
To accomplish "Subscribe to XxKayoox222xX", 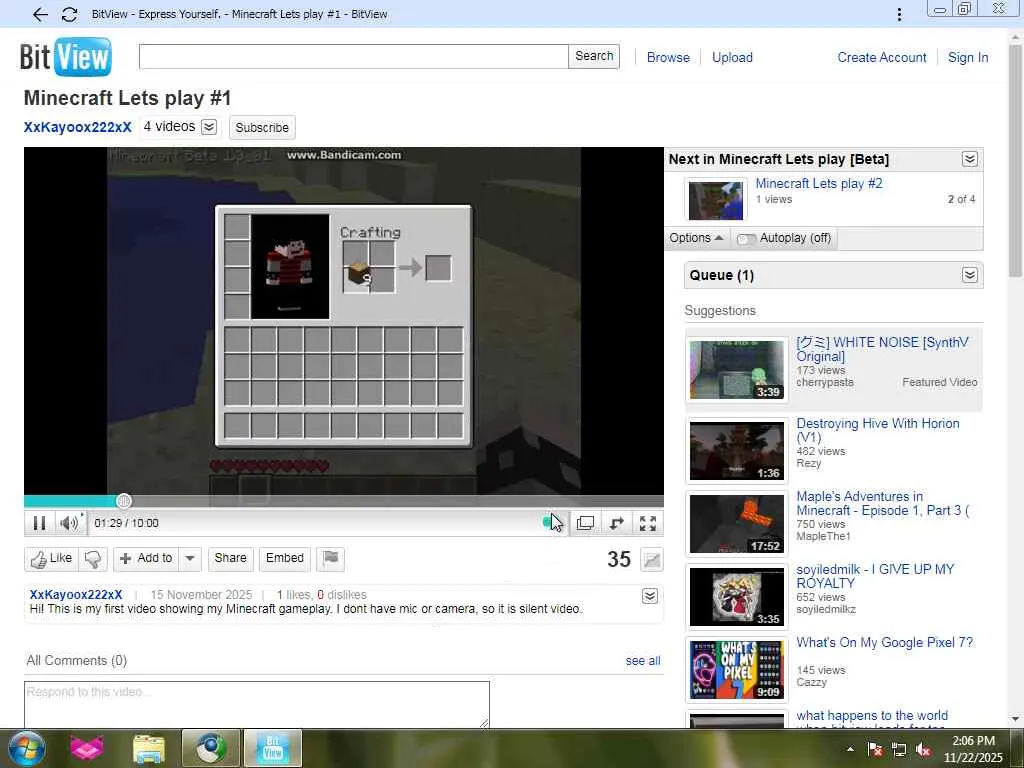I will (x=262, y=127).
